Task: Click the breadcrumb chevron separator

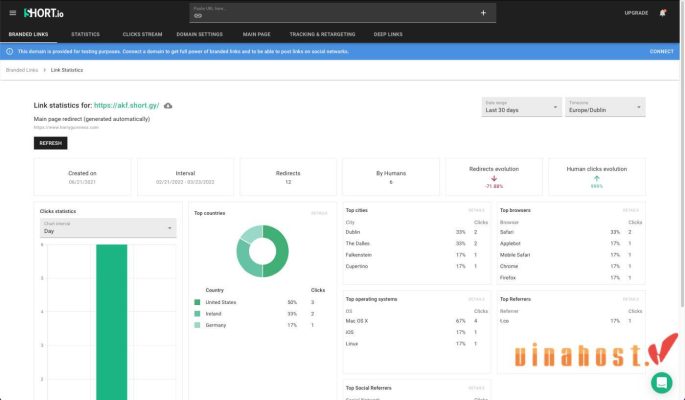Action: pyautogui.click(x=45, y=70)
